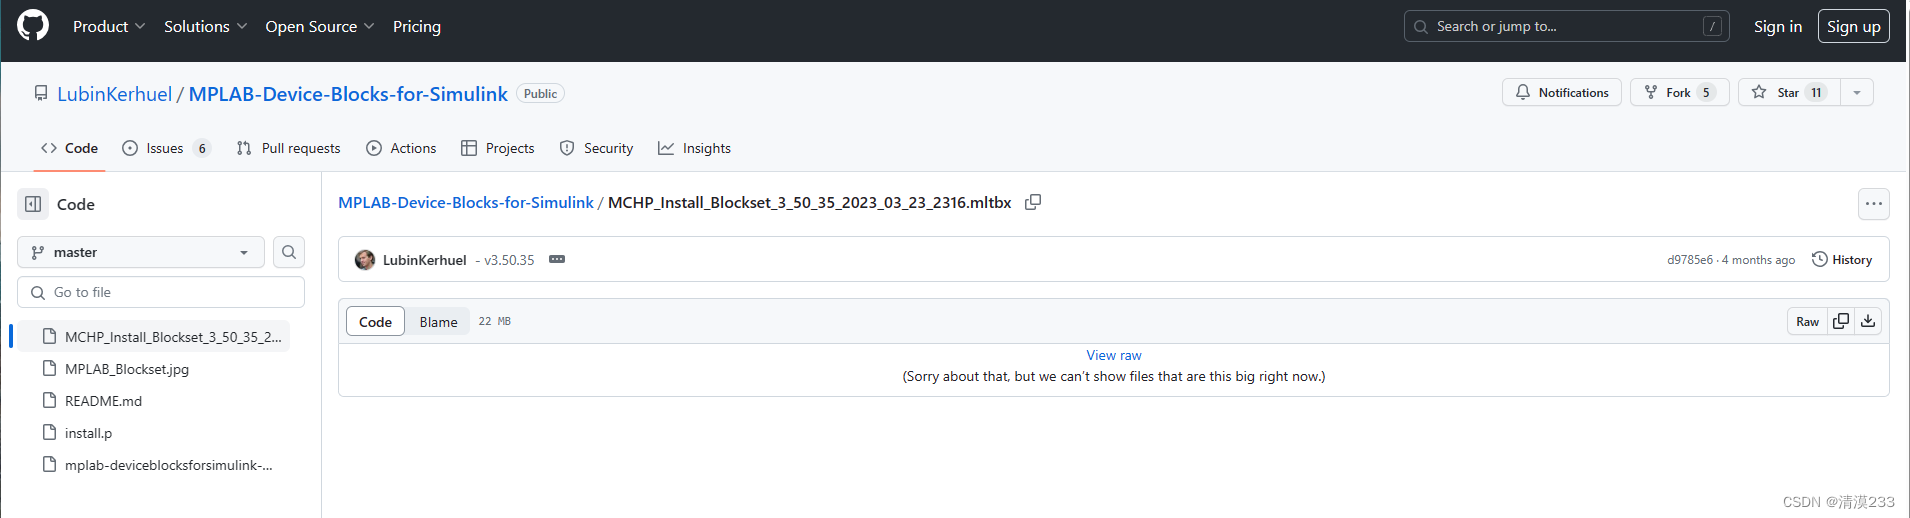The width and height of the screenshot is (1910, 518).
Task: Copy raw file contents icon
Action: tap(1841, 321)
